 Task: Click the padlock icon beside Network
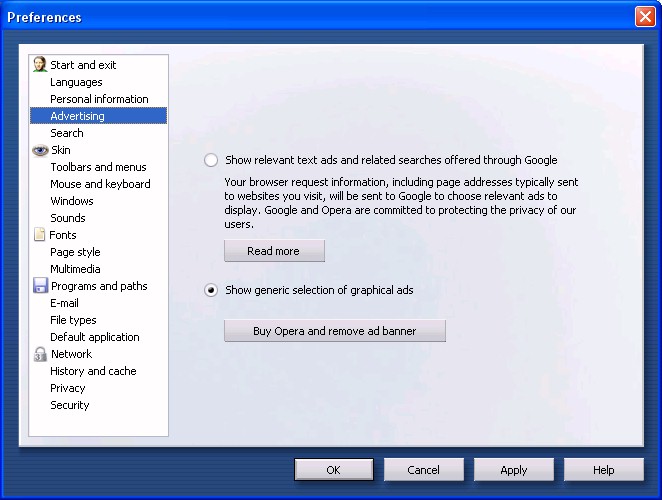coord(40,354)
